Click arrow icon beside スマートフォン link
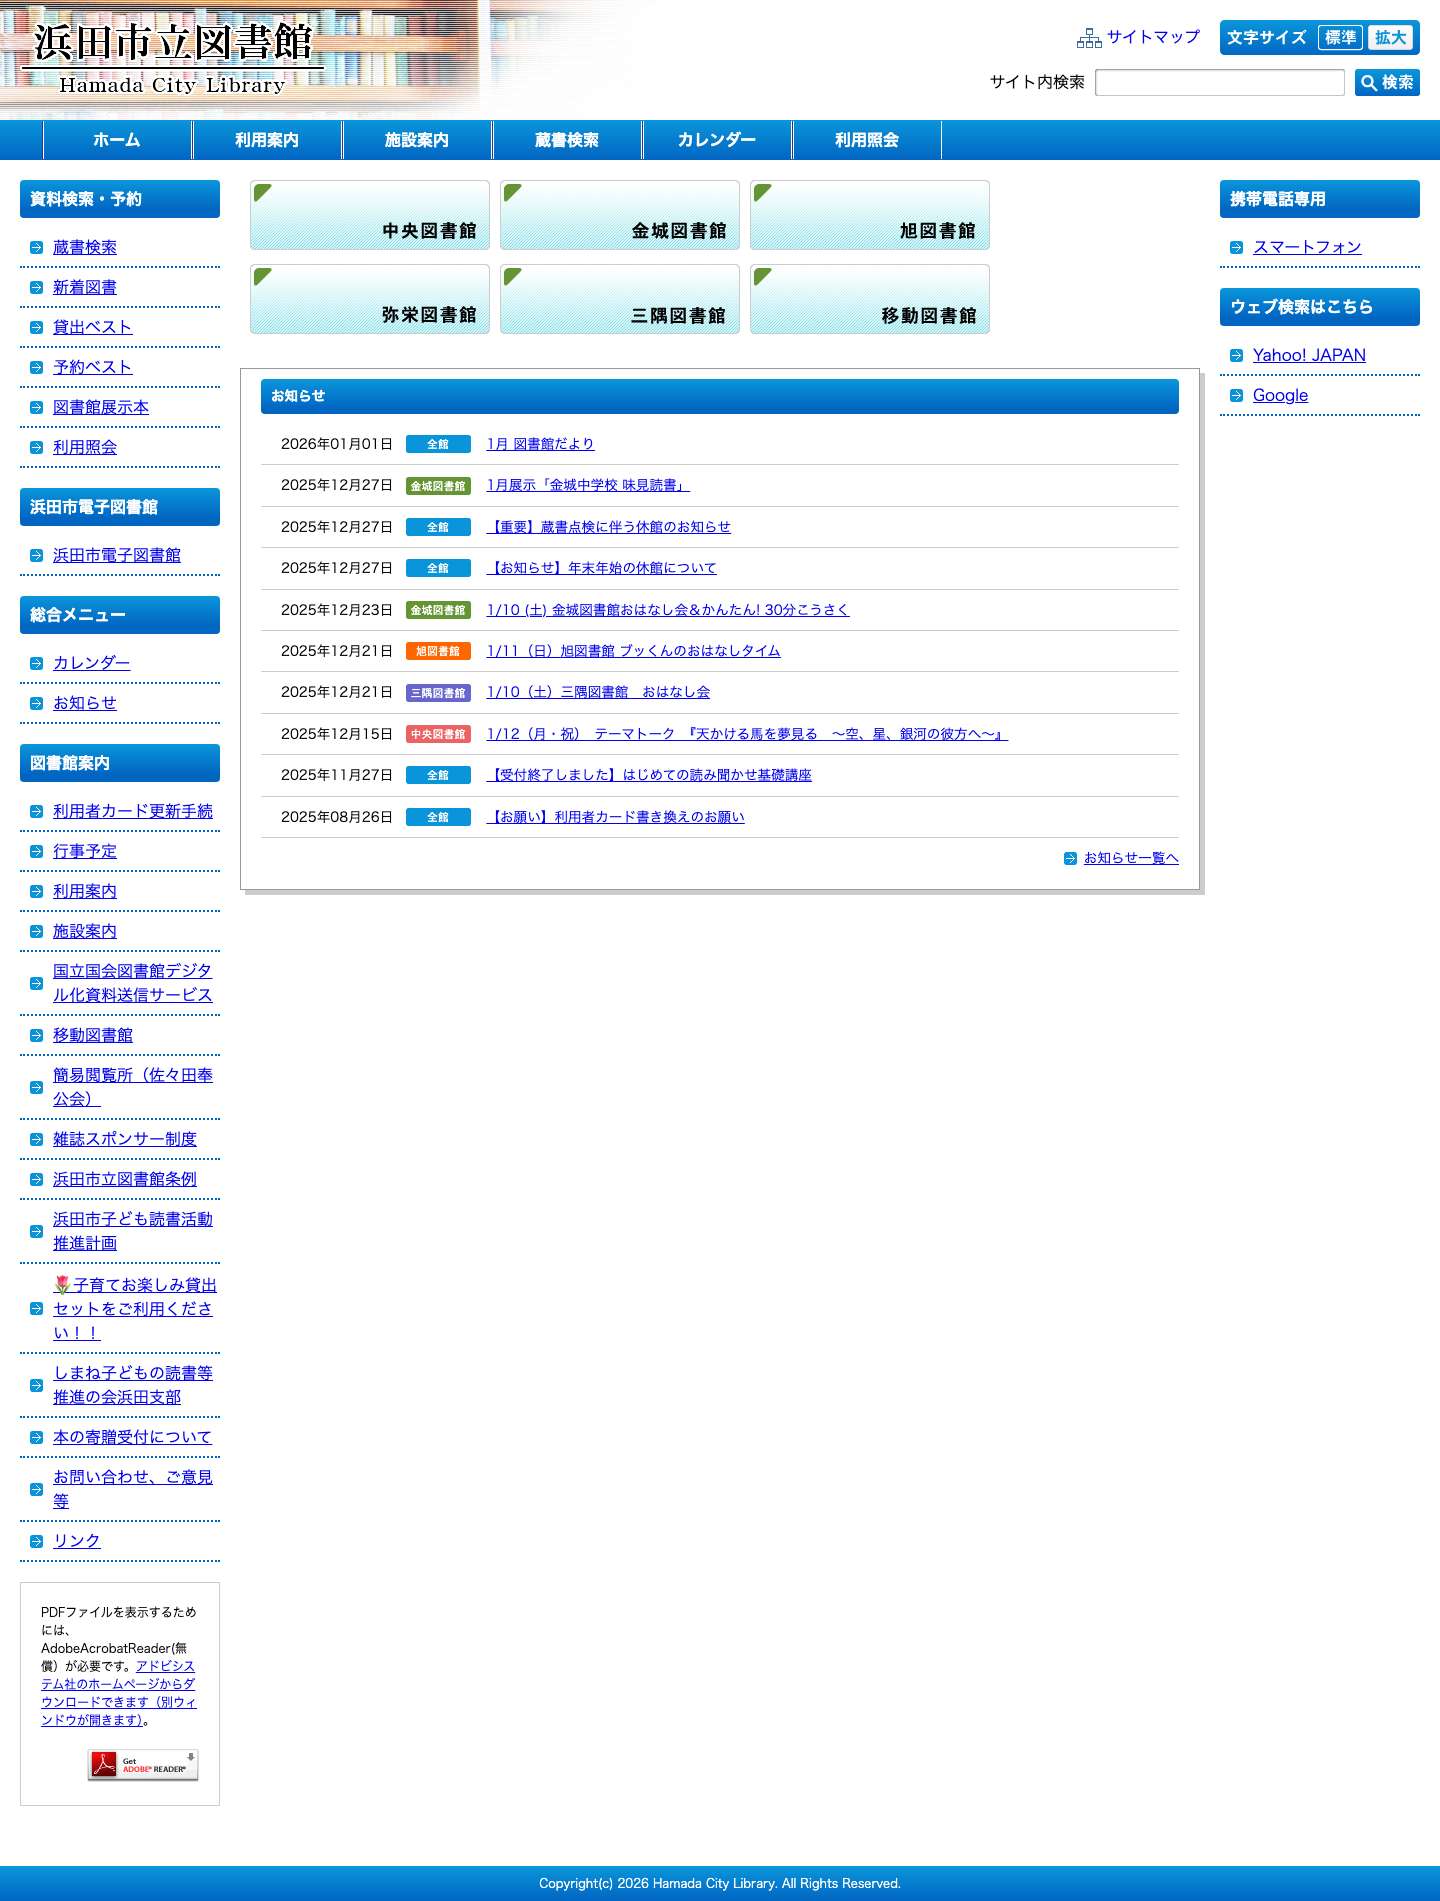This screenshot has height=1901, width=1440. (x=1236, y=247)
